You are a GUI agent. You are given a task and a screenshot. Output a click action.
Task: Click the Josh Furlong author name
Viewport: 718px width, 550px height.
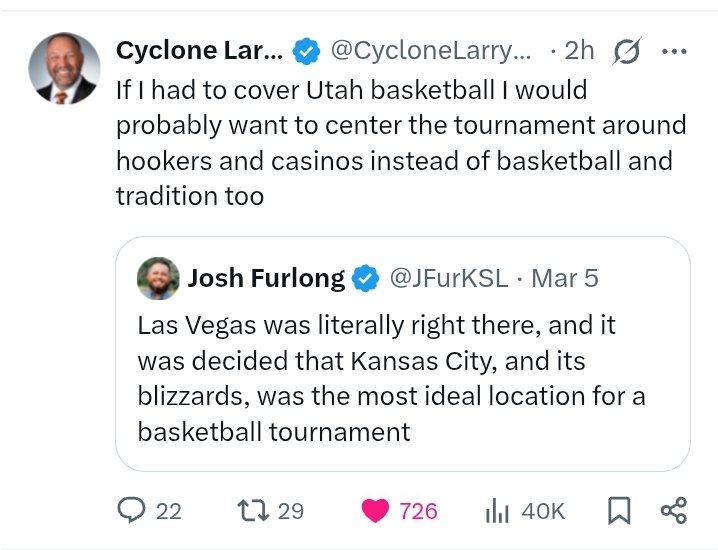[x=266, y=278]
